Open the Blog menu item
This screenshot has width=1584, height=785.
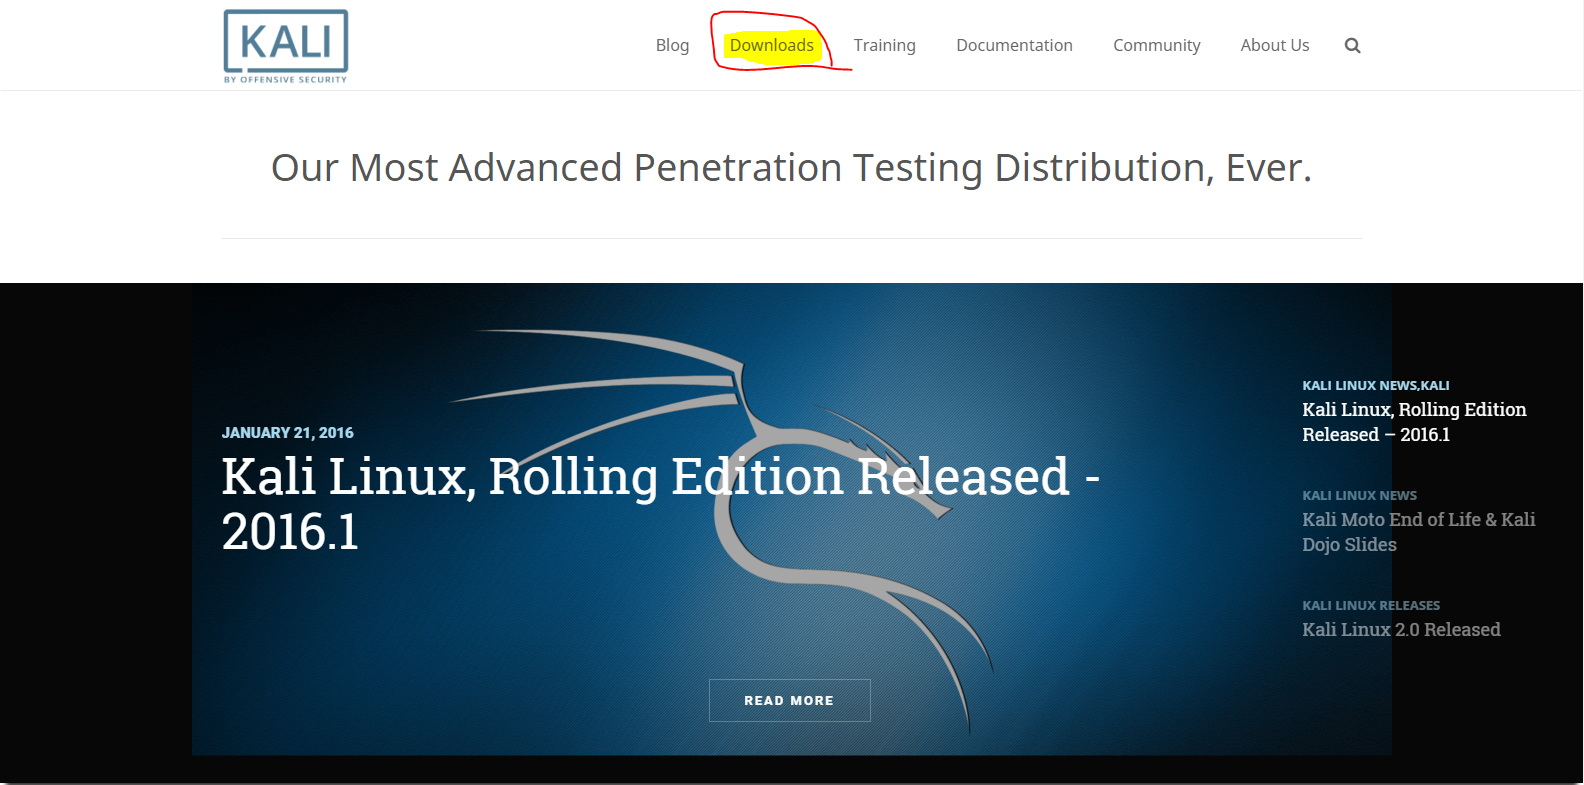point(672,45)
